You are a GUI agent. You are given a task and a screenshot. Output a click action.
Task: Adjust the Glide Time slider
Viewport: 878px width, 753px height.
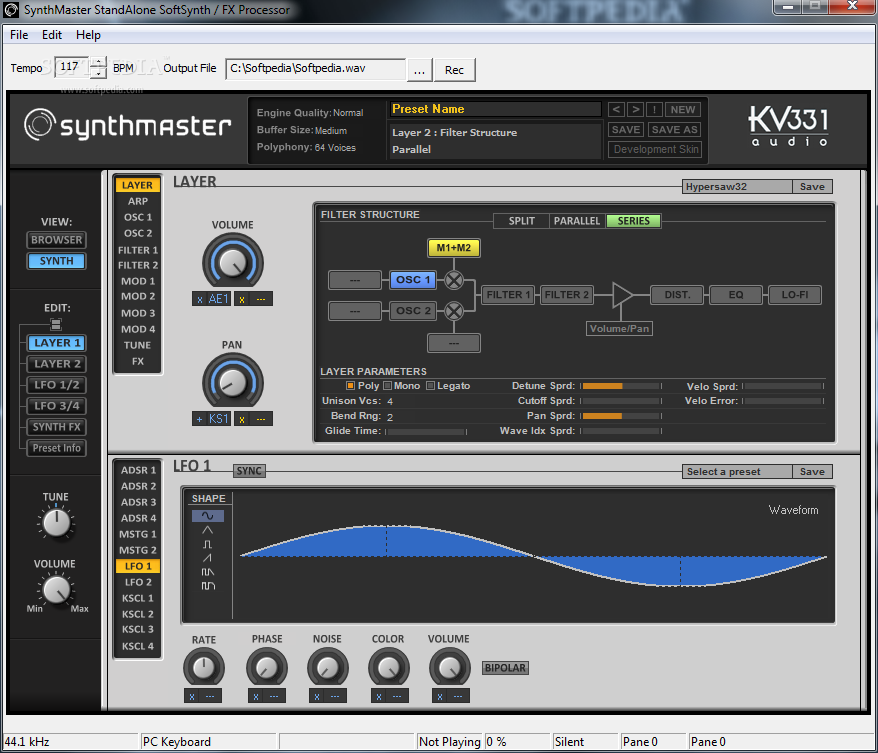(426, 432)
